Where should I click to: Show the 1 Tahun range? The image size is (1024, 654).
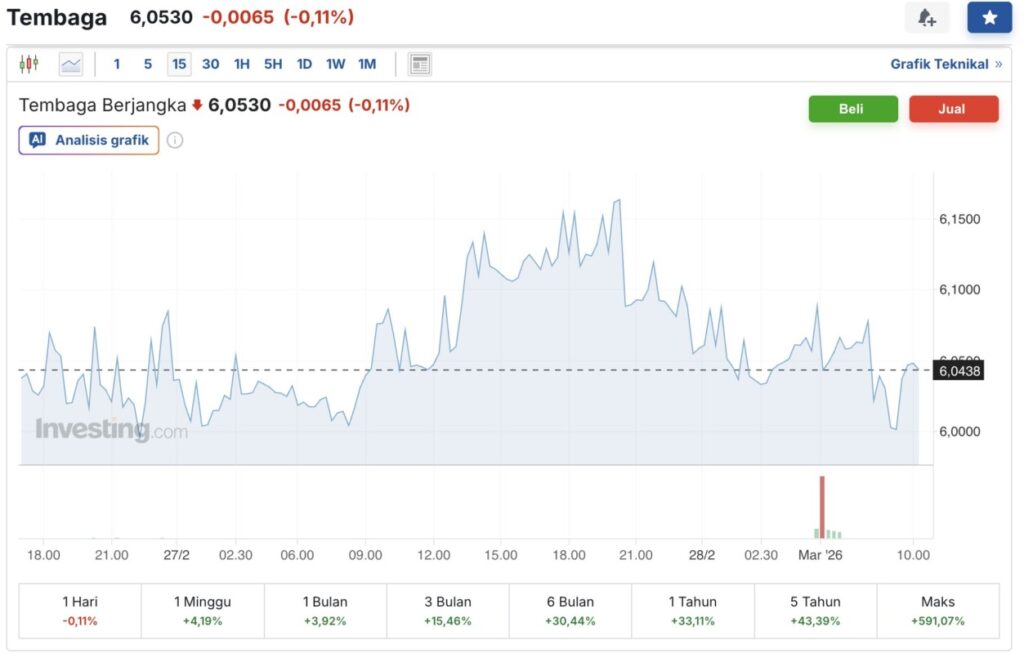(x=692, y=610)
